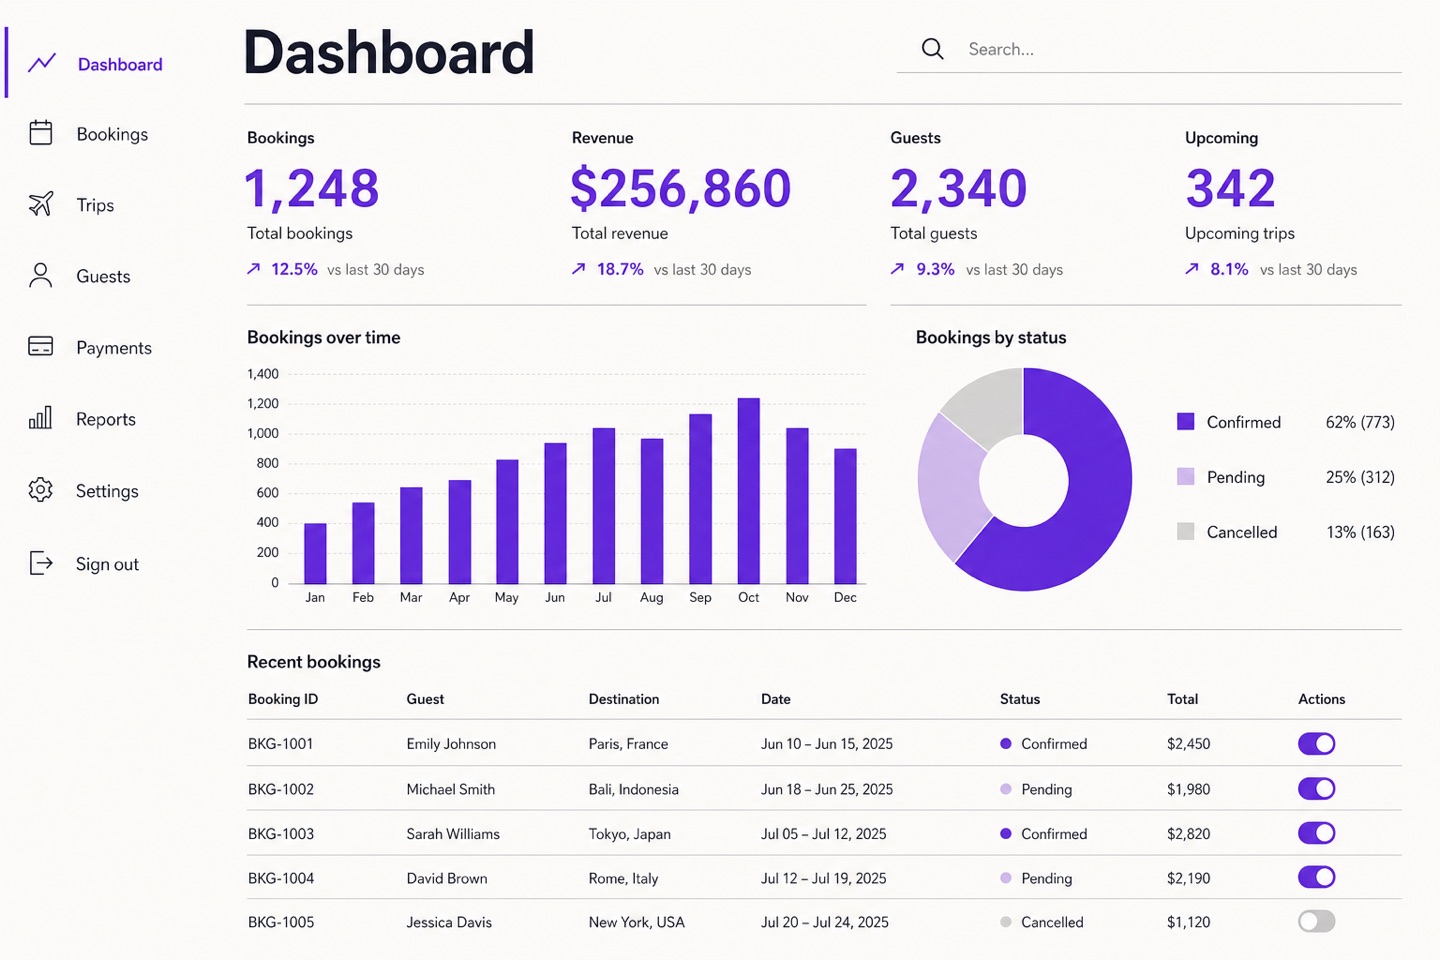Click the Paris, France destination cell

click(x=628, y=744)
